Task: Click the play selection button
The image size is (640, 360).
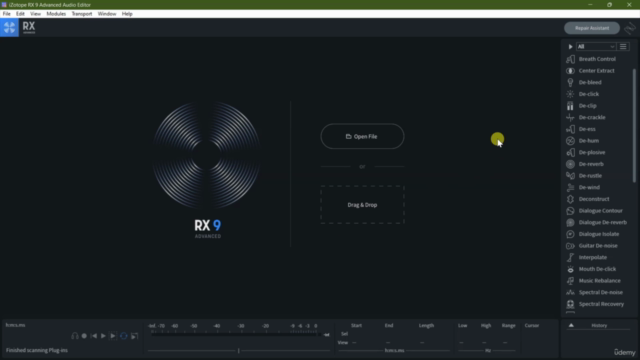Action: click(x=113, y=336)
